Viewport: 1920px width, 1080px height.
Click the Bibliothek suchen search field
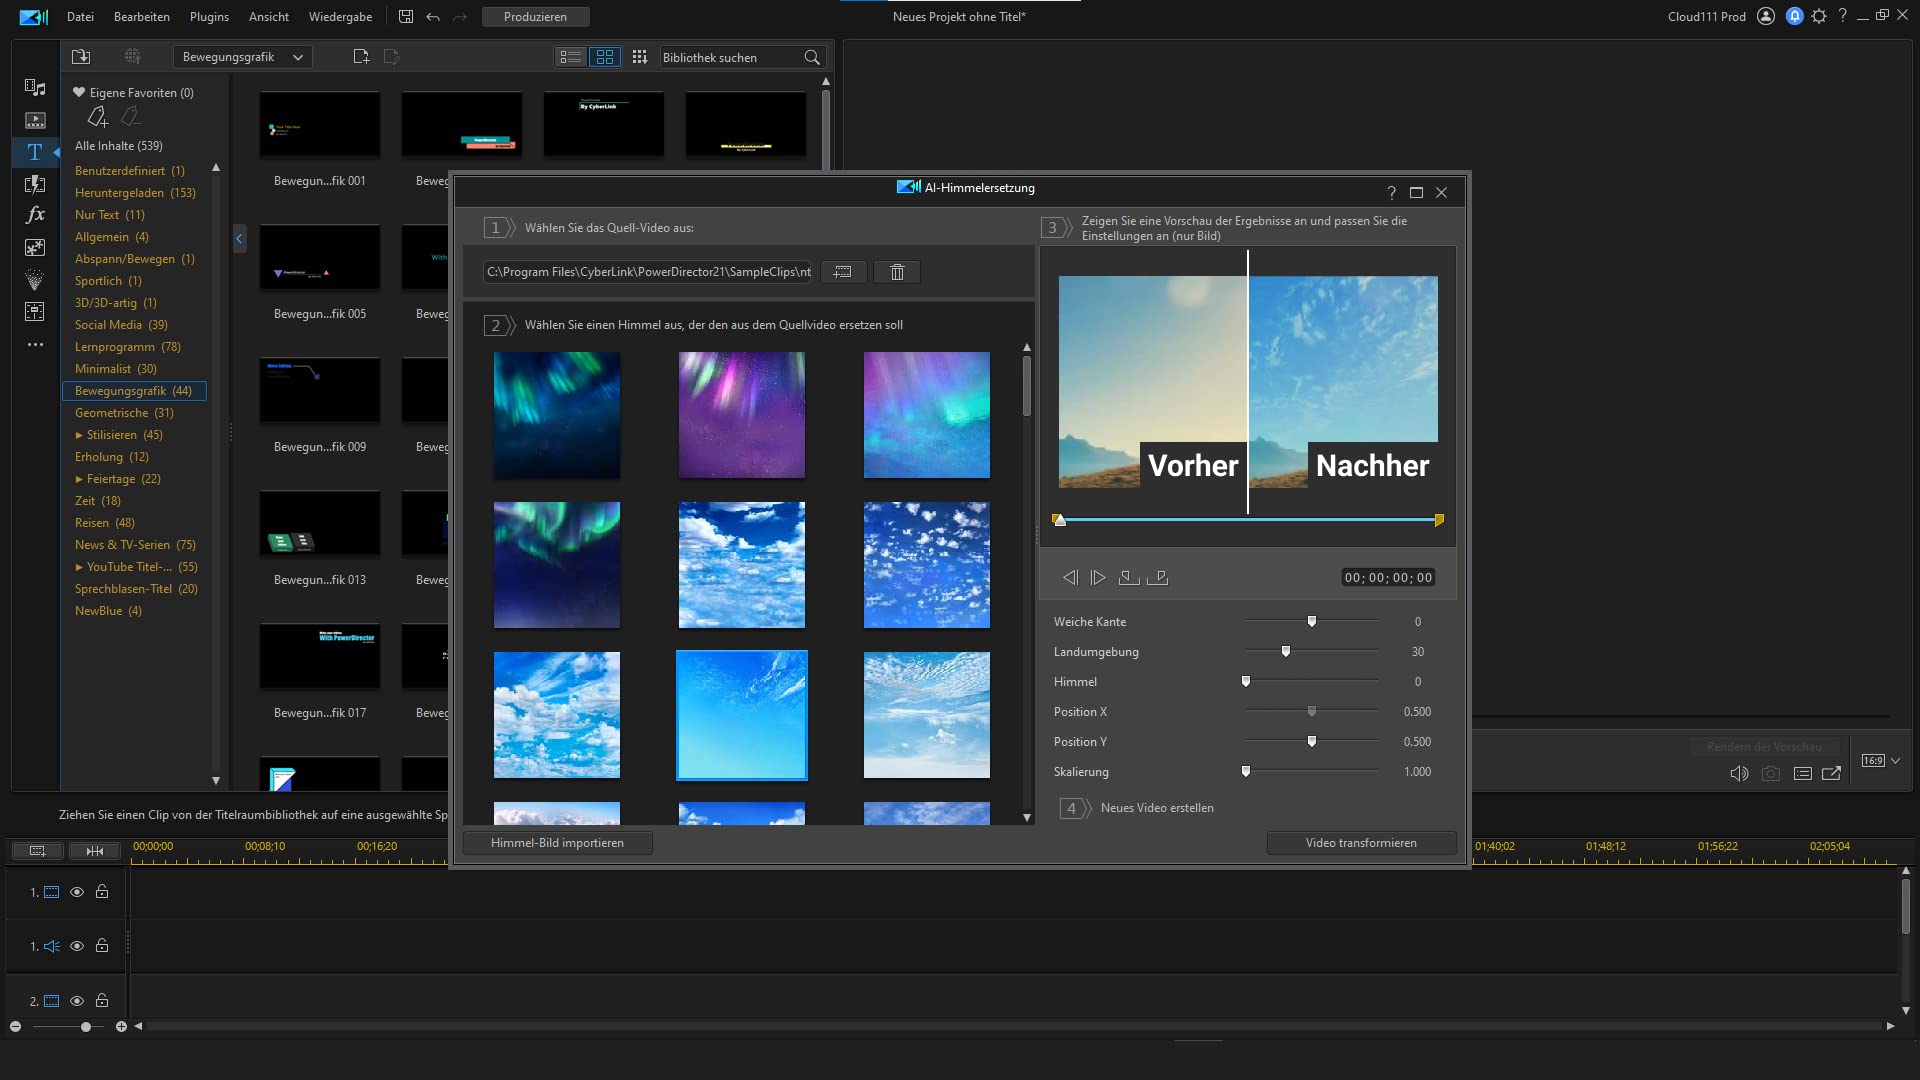(x=731, y=57)
